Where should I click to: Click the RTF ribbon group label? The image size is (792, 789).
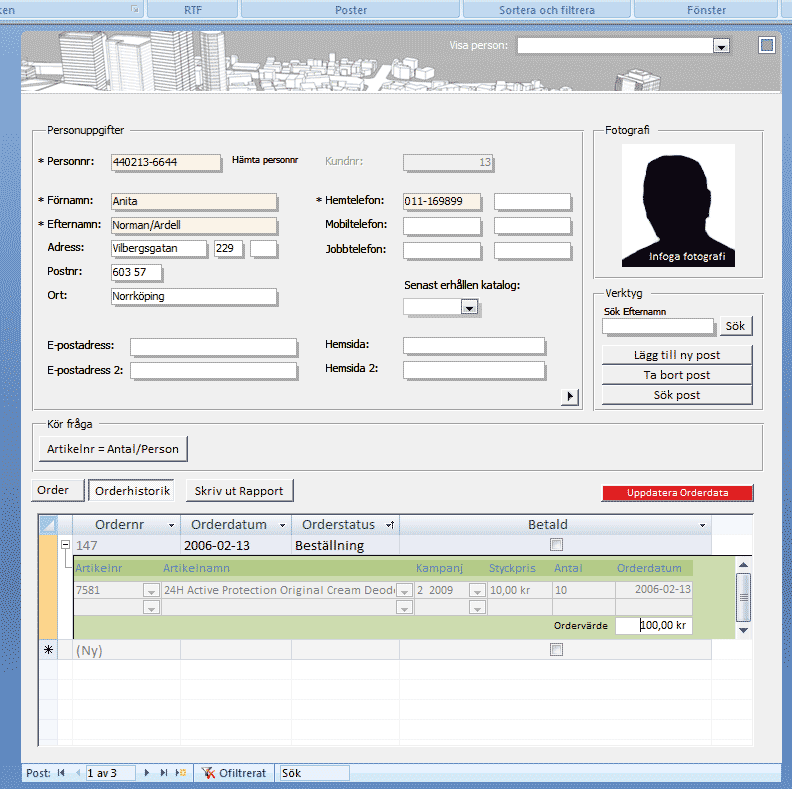pyautogui.click(x=192, y=10)
